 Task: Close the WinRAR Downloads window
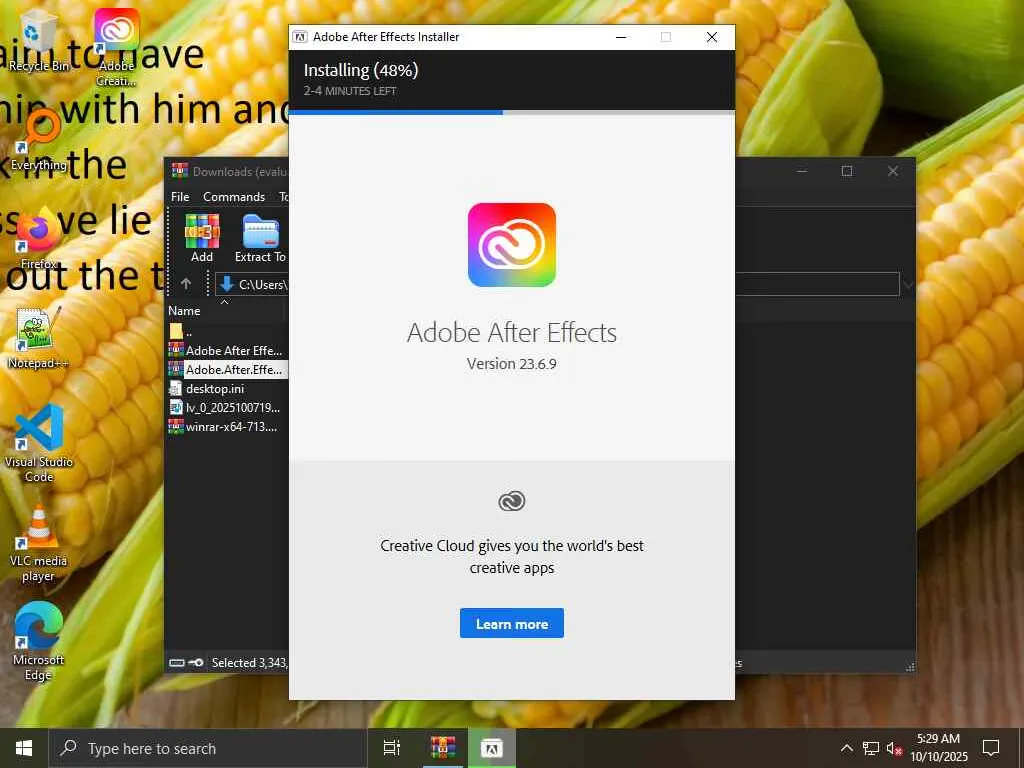(x=893, y=171)
